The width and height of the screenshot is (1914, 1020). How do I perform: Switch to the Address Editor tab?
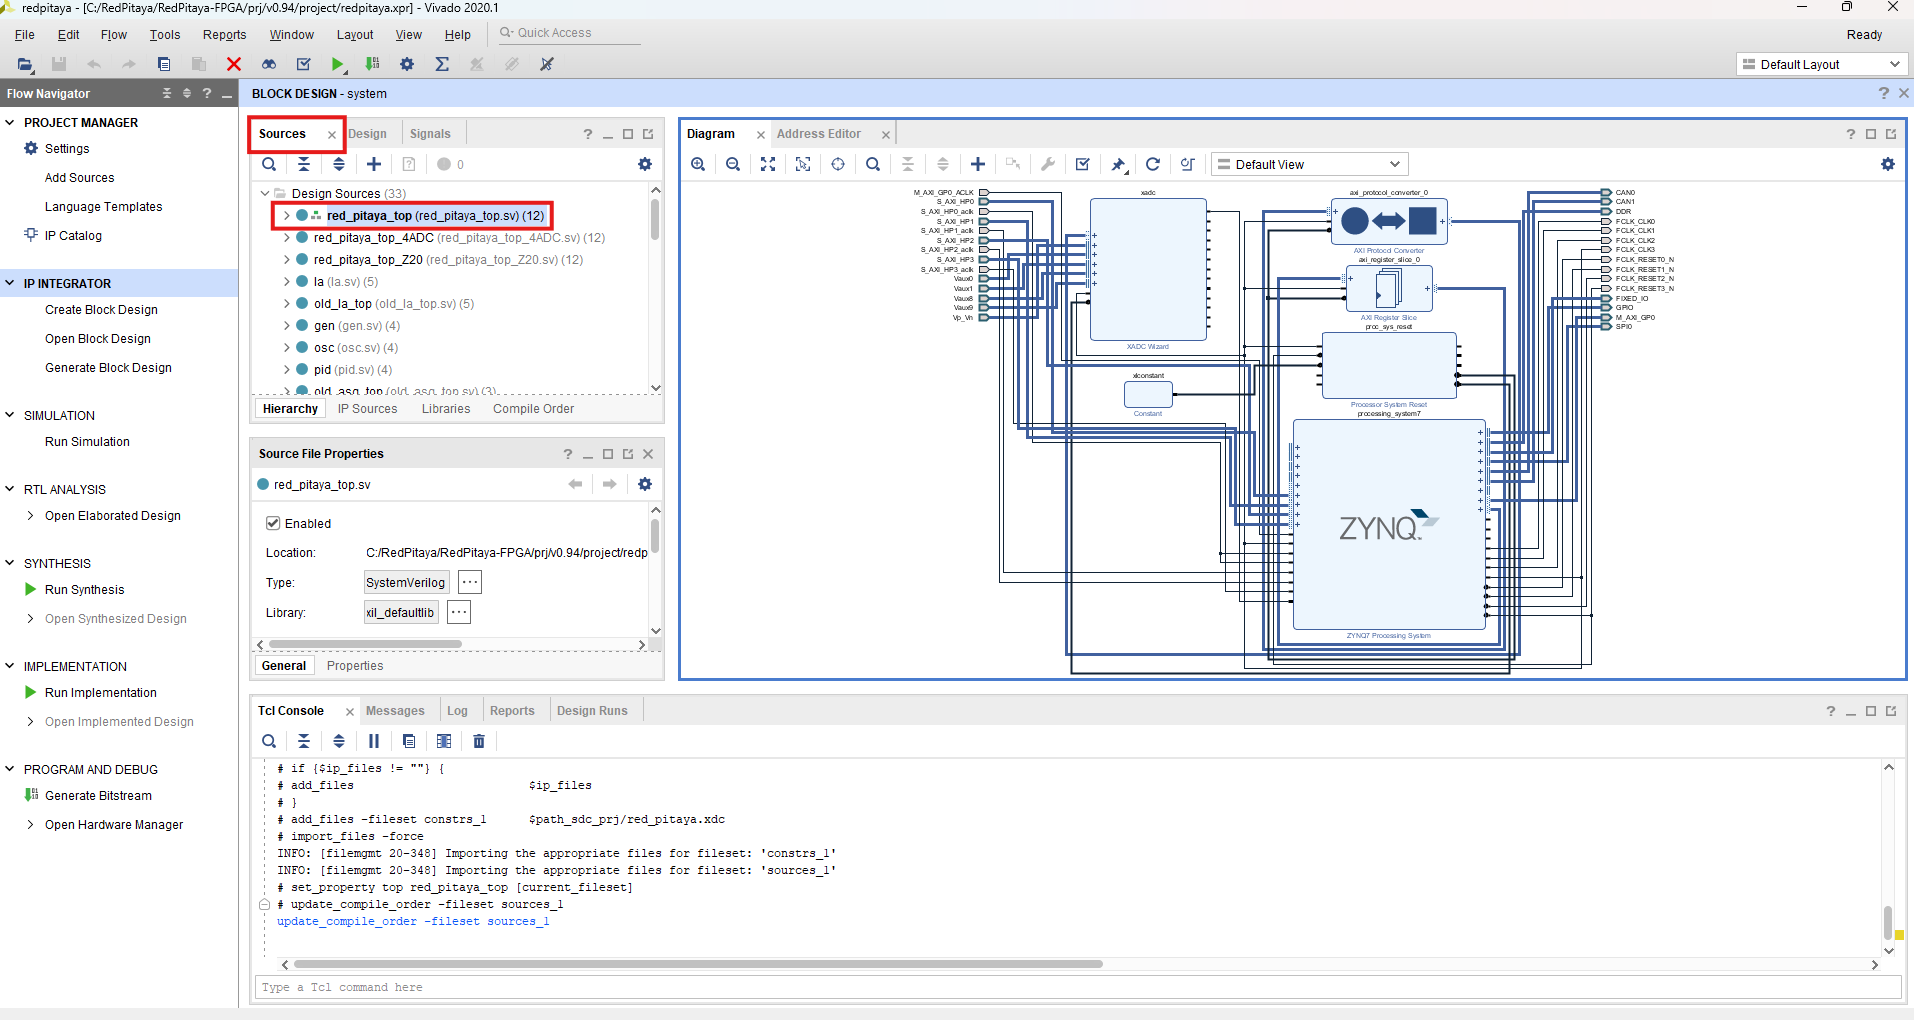819,134
